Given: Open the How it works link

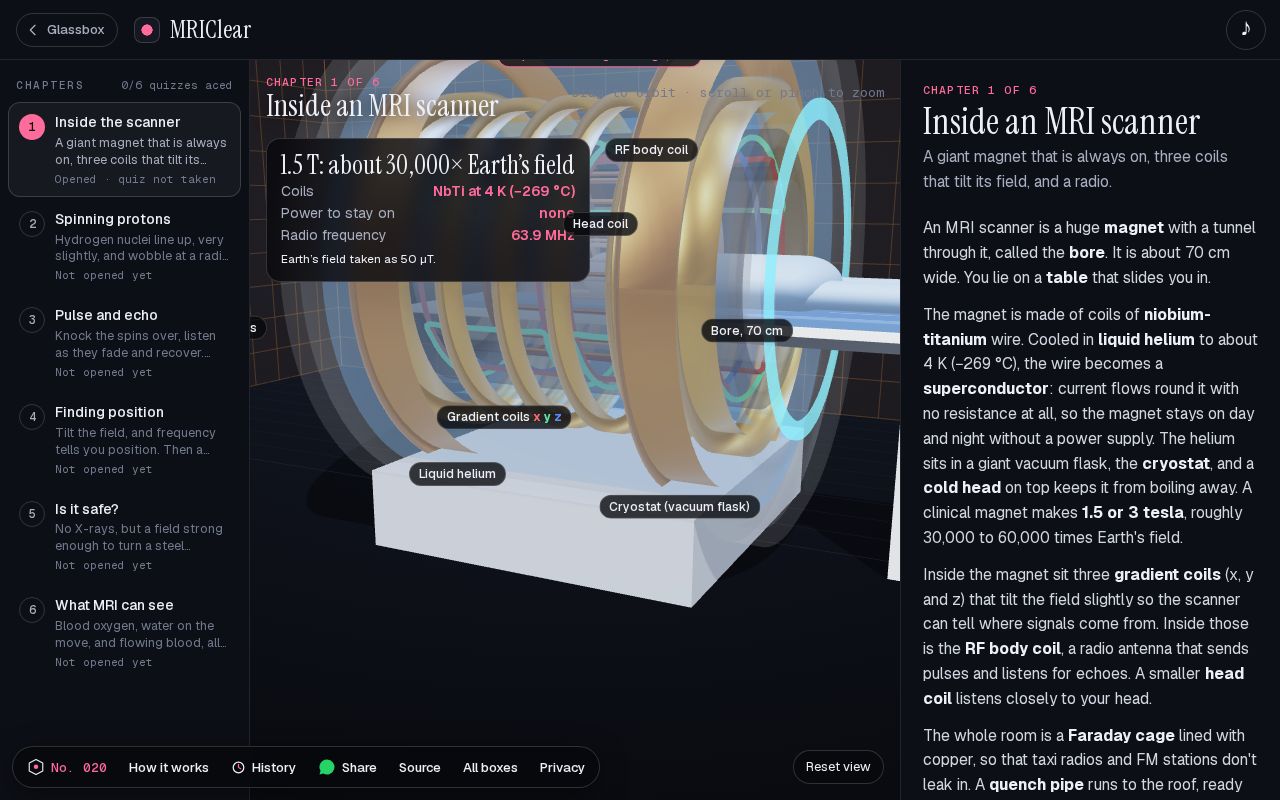Looking at the screenshot, I should [169, 767].
